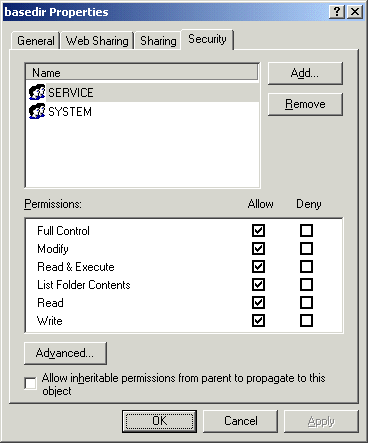368x443 pixels.
Task: Click the Add... button
Action: (x=305, y=73)
